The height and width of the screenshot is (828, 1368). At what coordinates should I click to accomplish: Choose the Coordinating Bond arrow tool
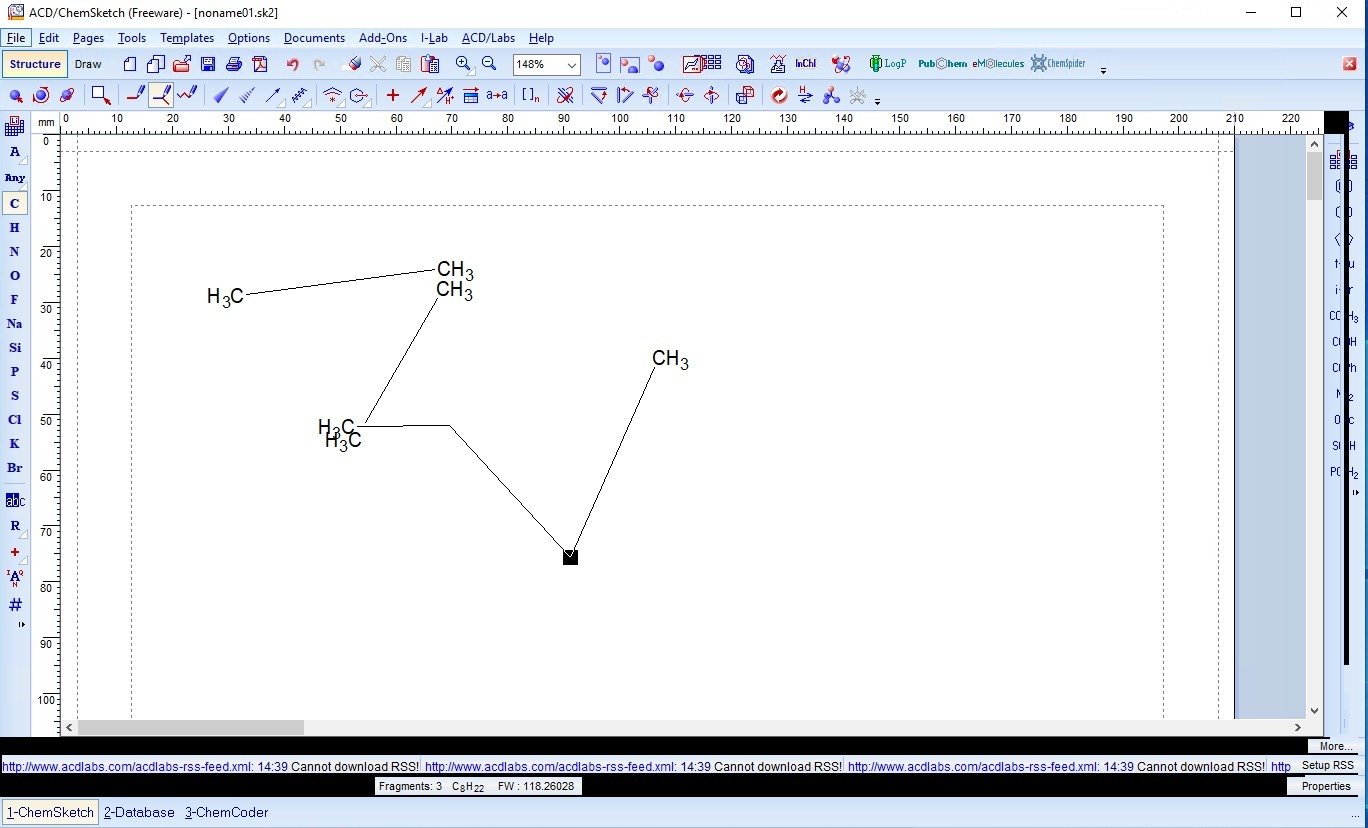[273, 96]
